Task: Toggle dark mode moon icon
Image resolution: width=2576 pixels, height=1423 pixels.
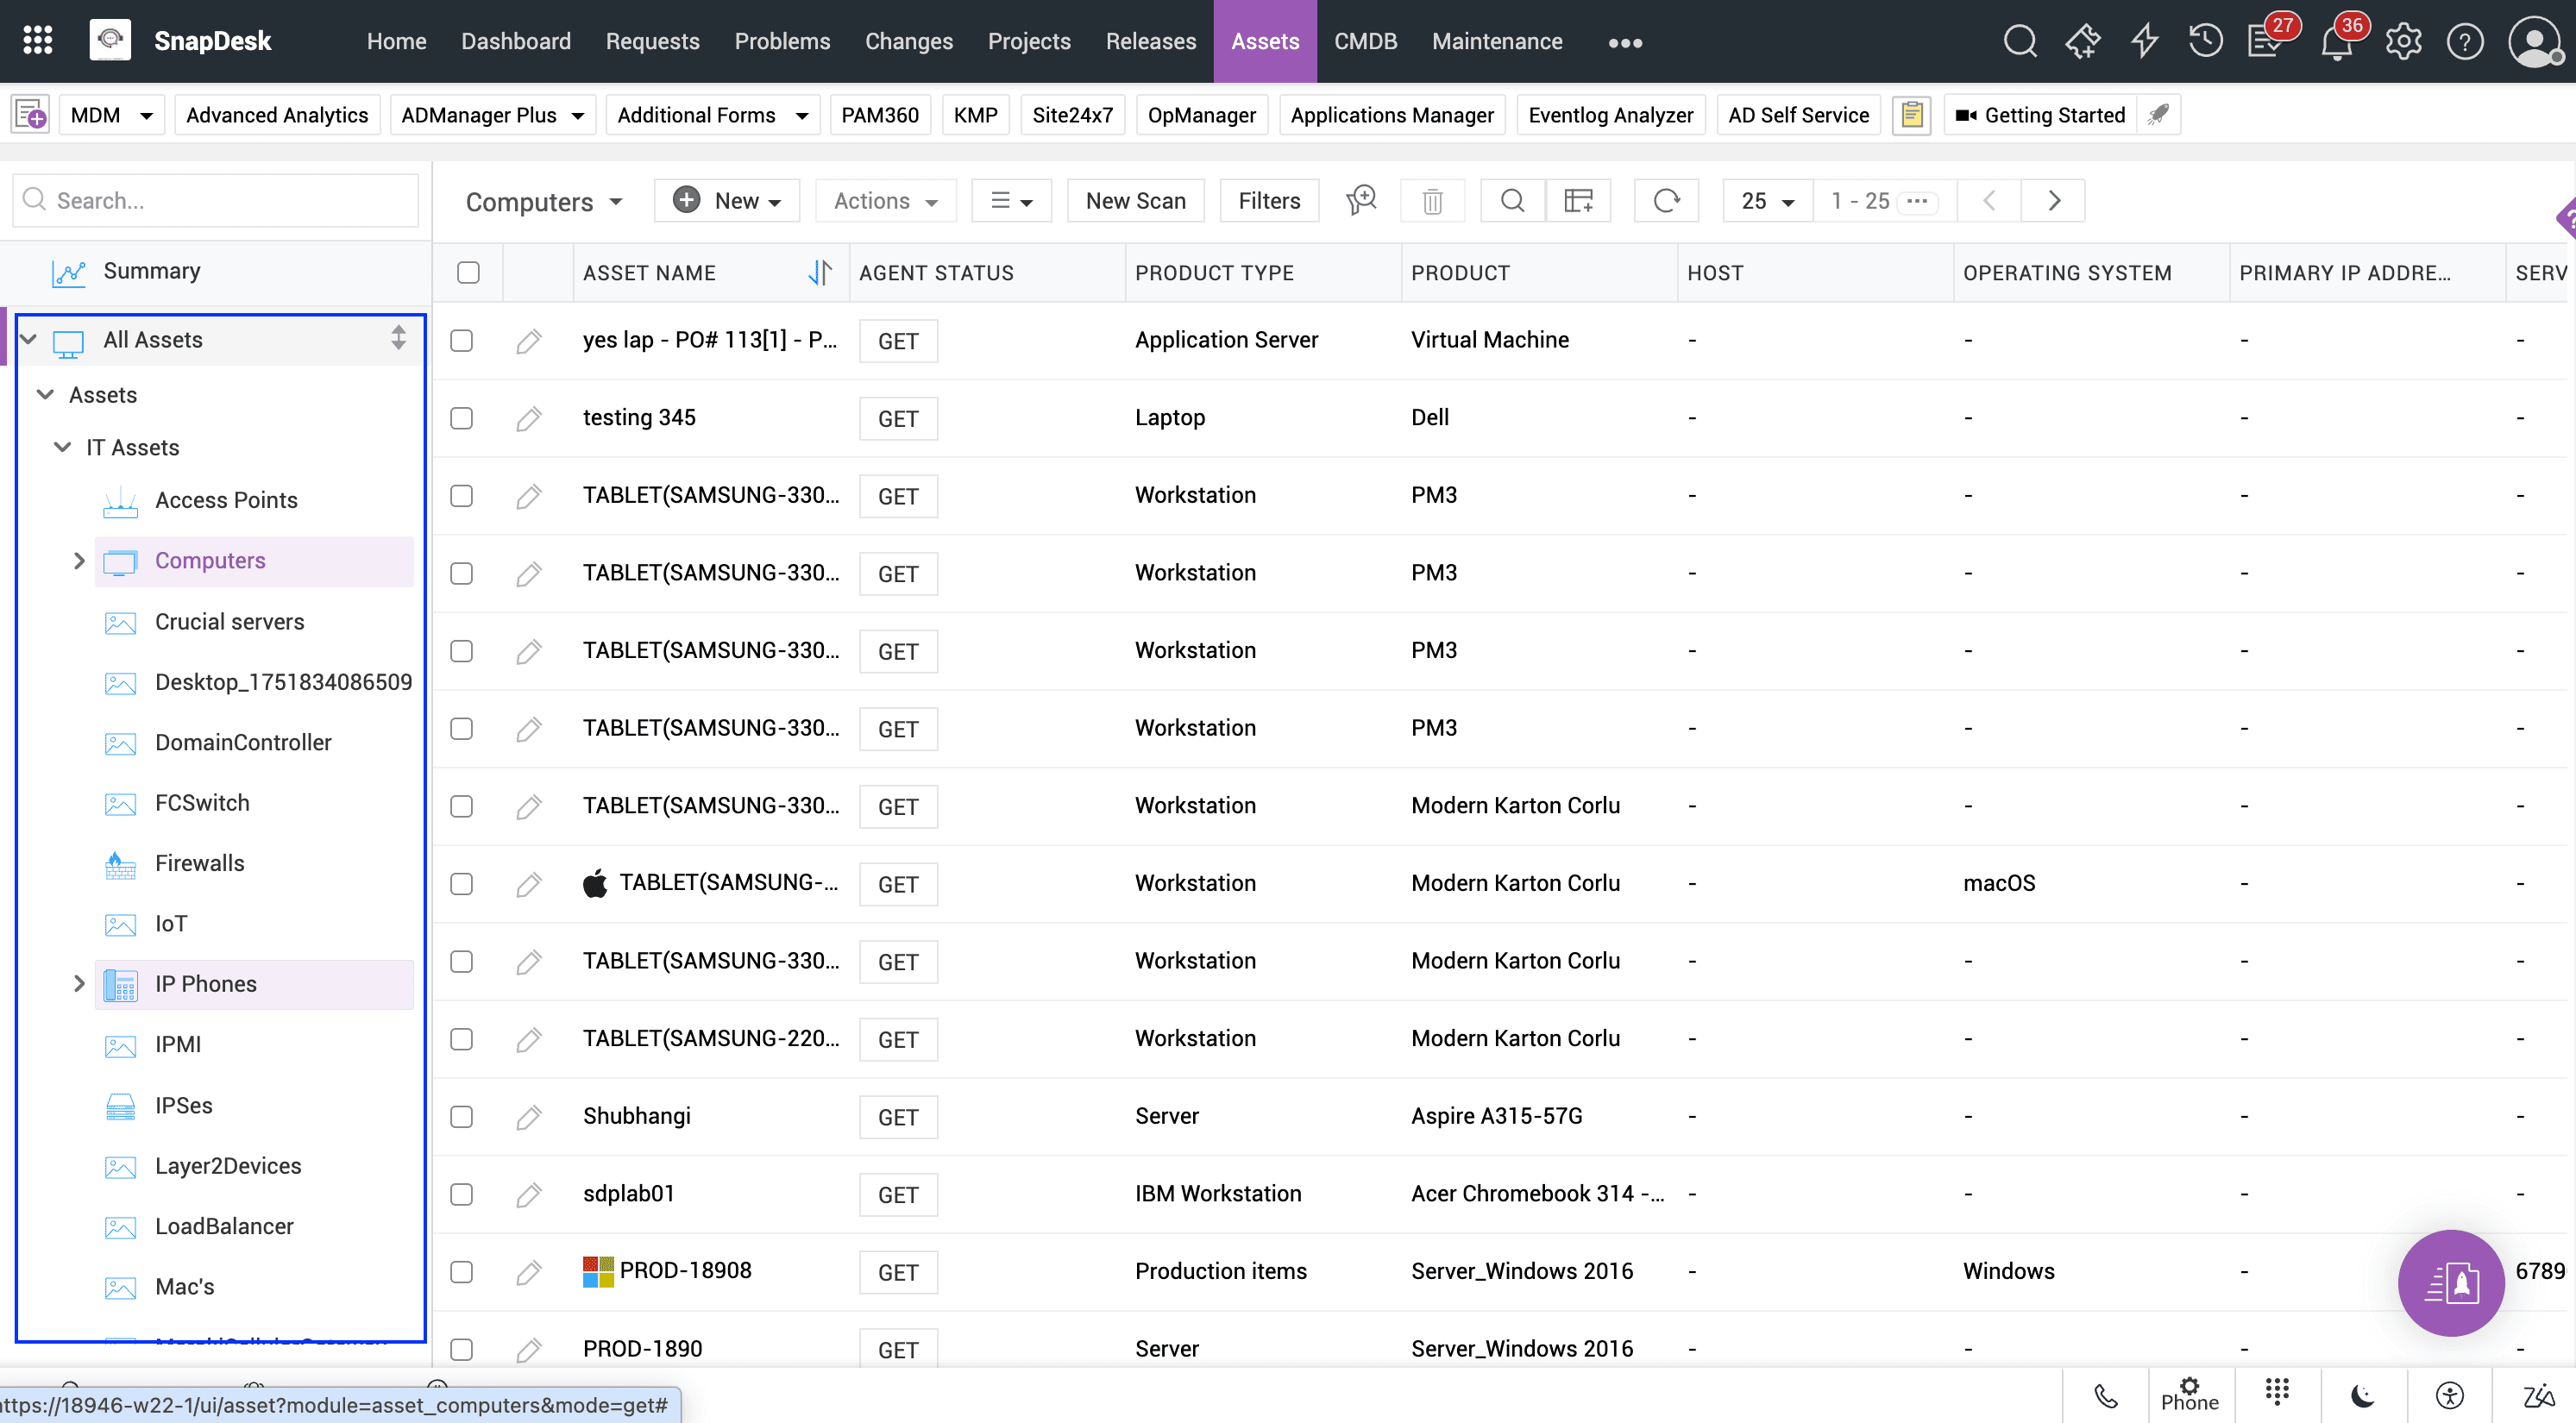Action: click(x=2363, y=1395)
